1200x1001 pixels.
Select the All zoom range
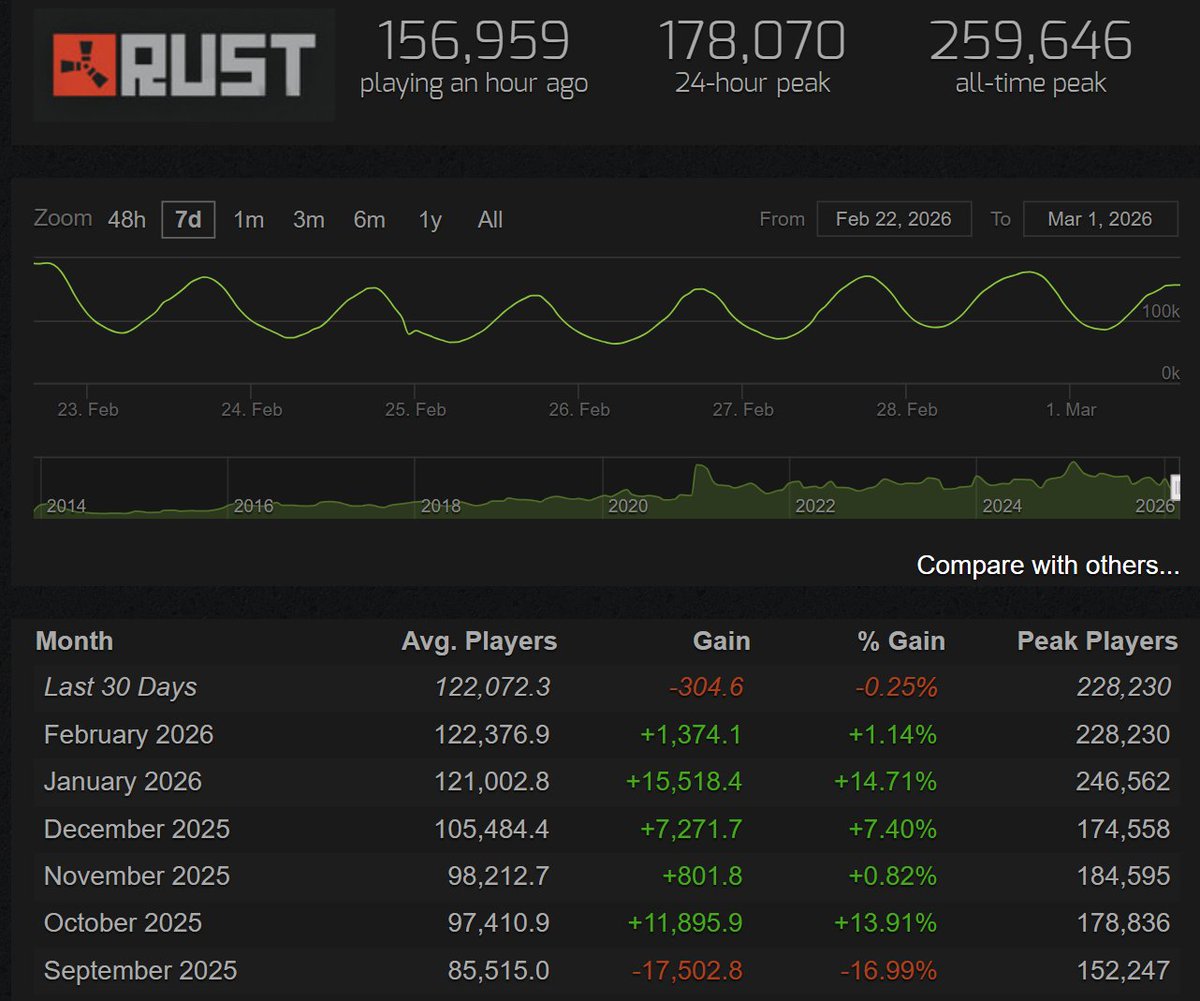[490, 220]
